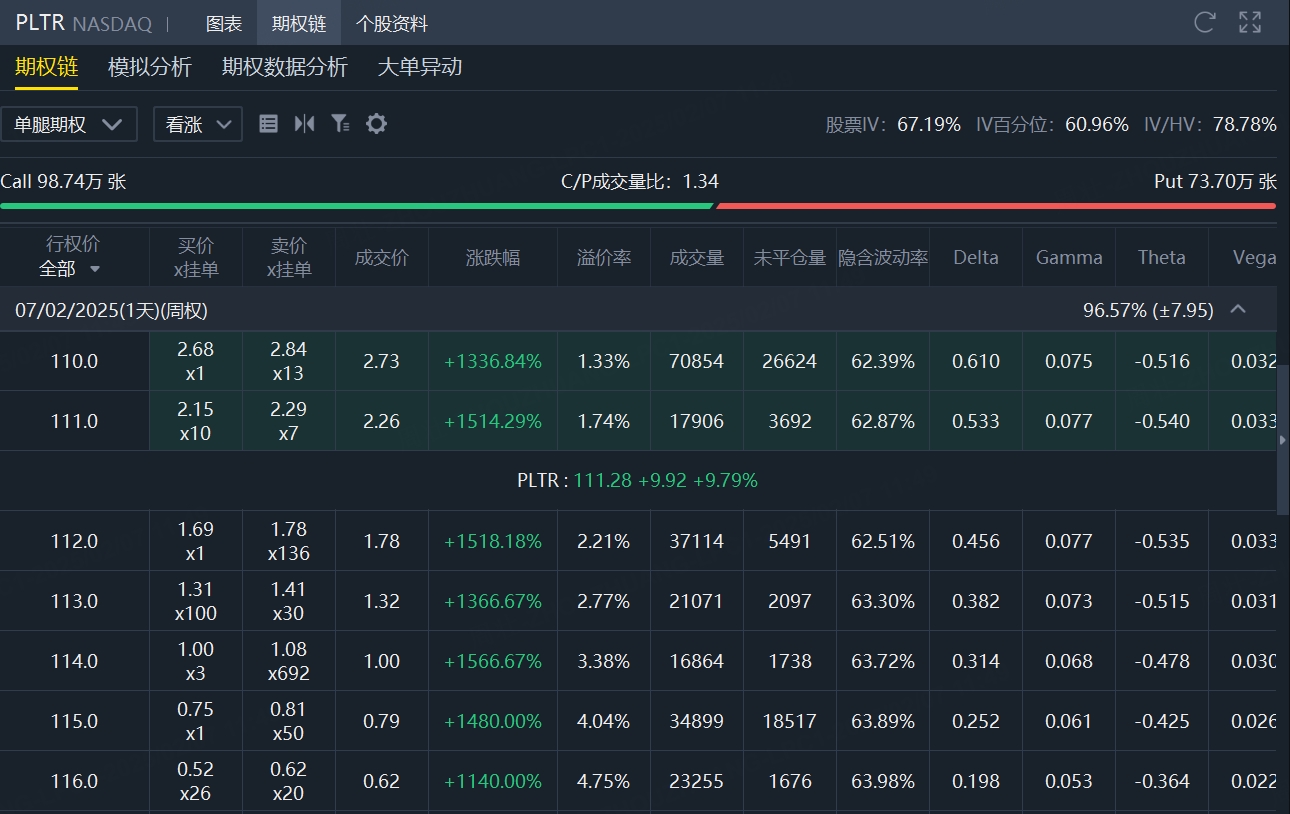Click the 卖价 x挂单 column header

289,257
